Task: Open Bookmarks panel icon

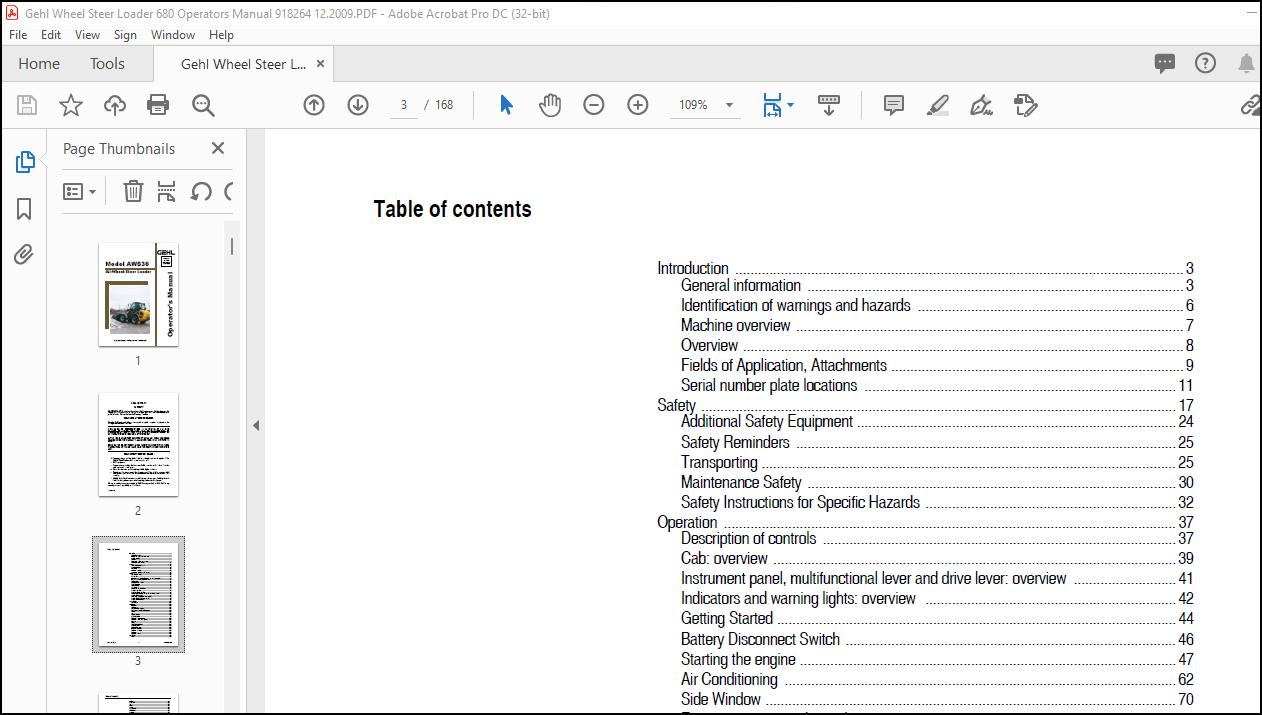Action: tap(24, 209)
